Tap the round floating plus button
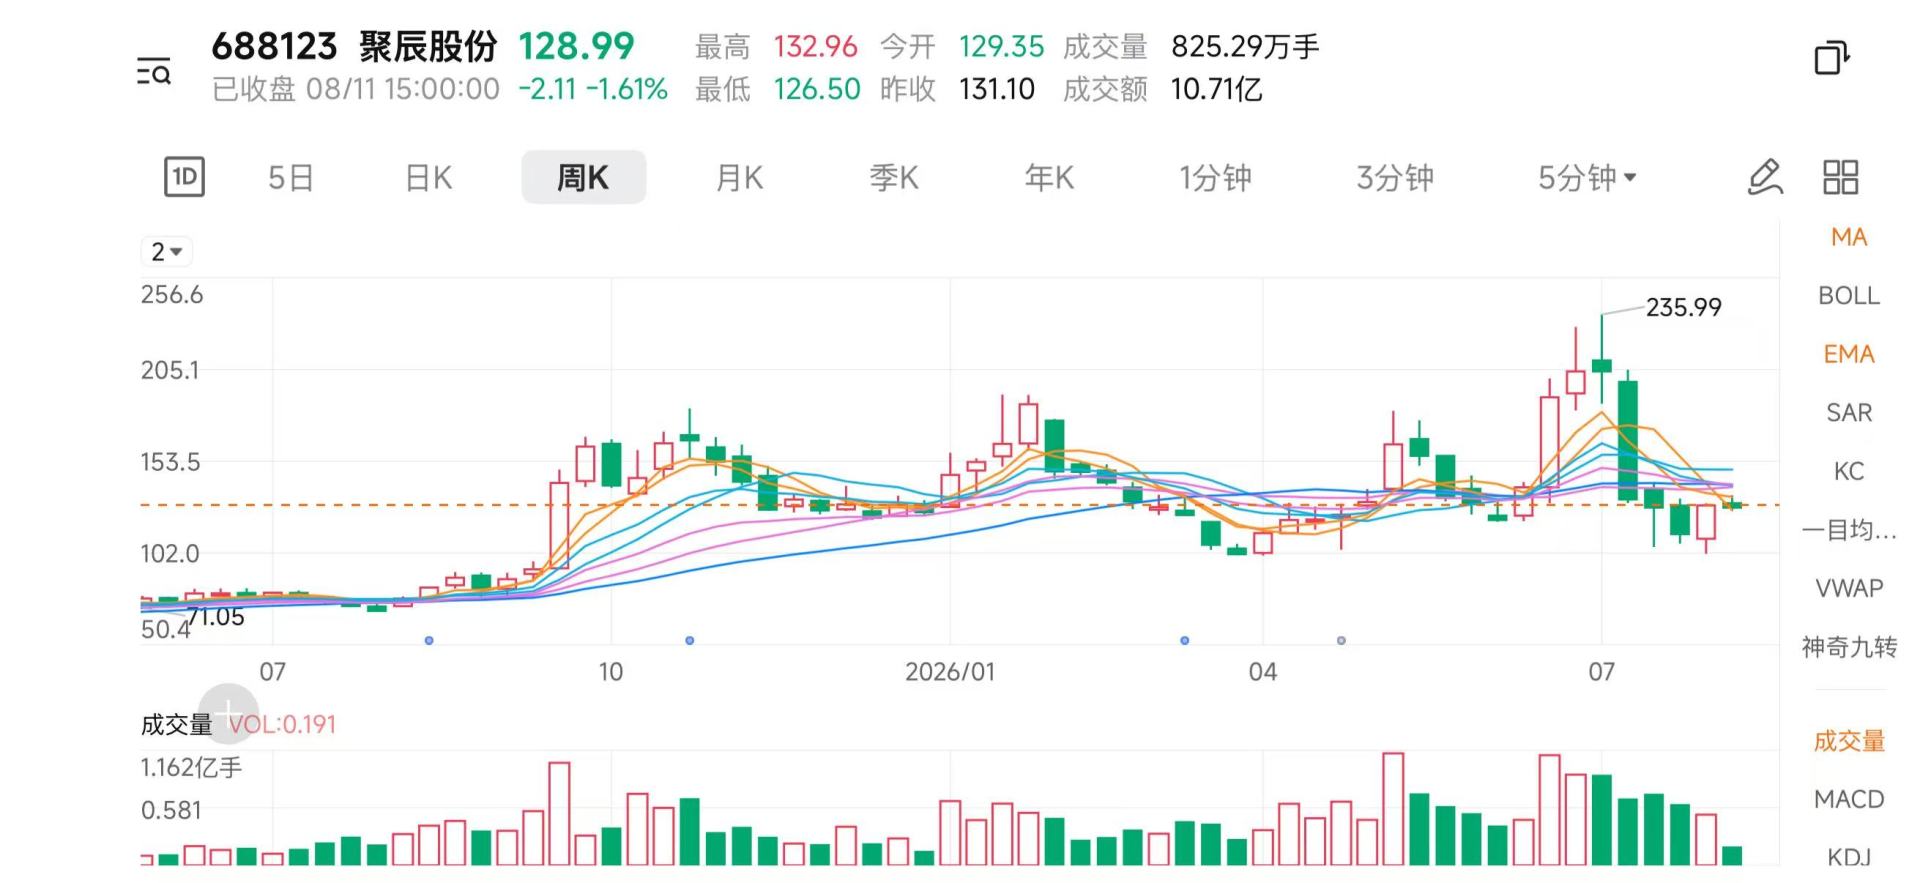The width and height of the screenshot is (1920, 883). [228, 713]
